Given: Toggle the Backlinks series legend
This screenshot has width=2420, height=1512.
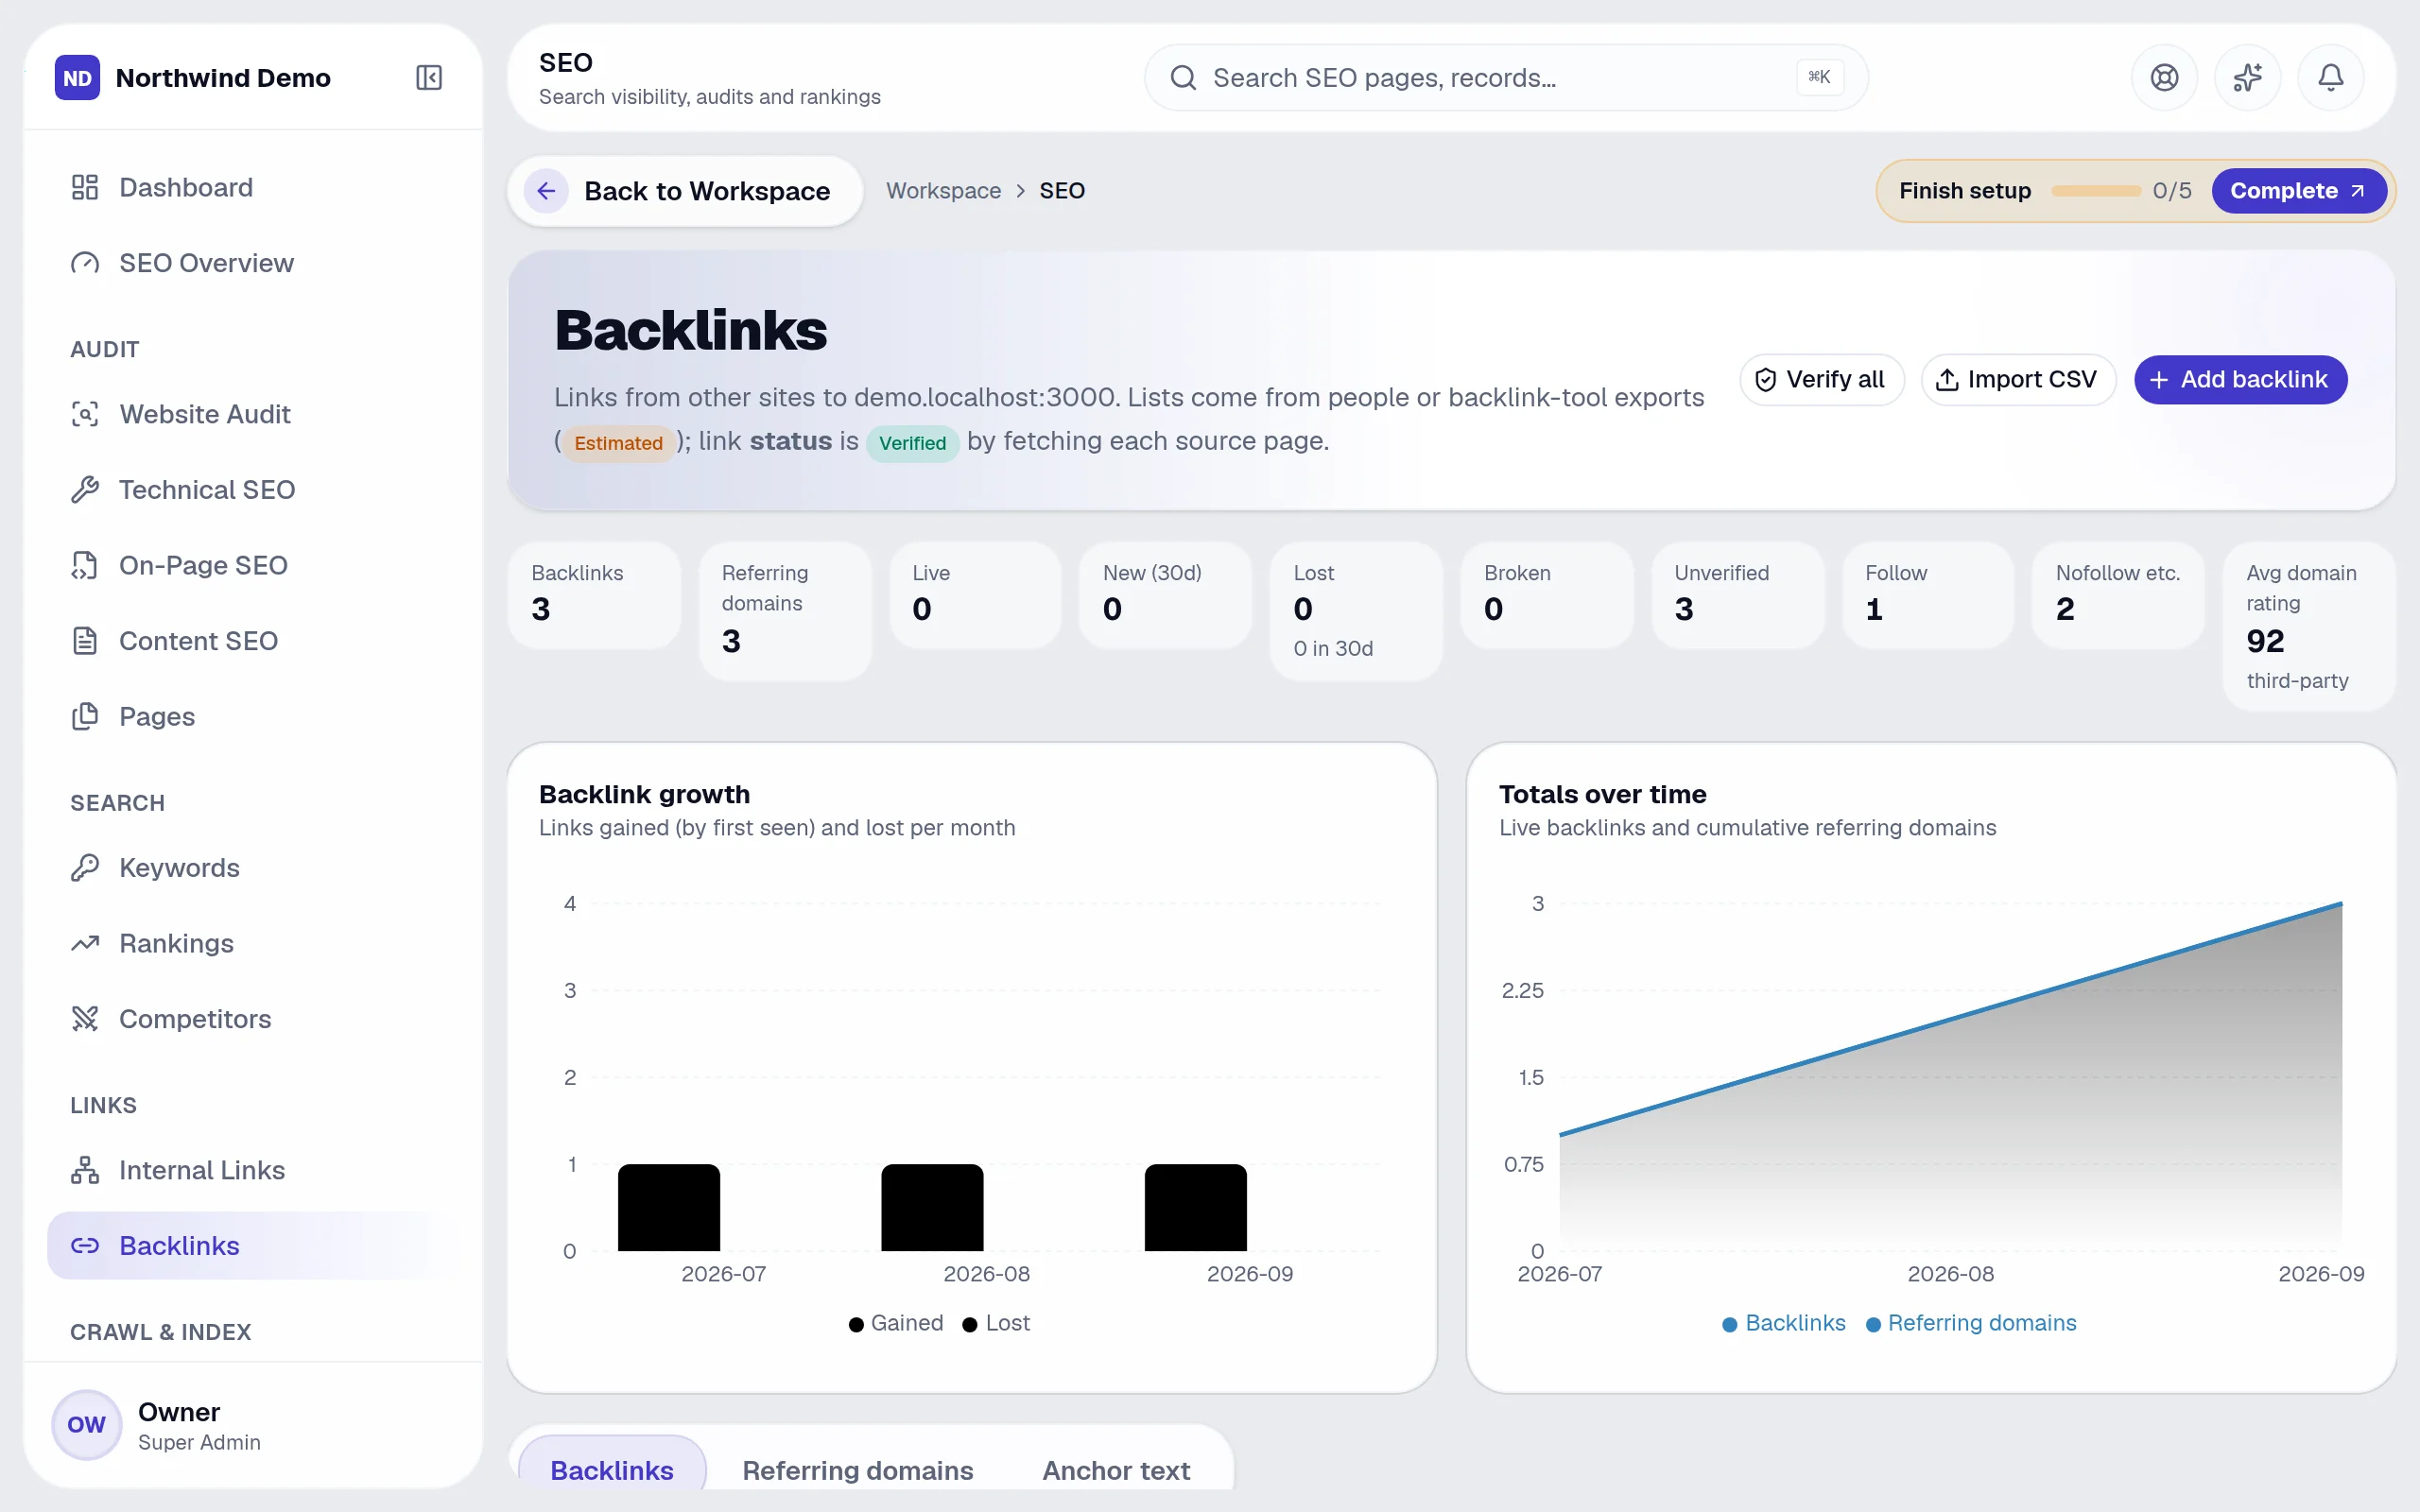Looking at the screenshot, I should click(1784, 1323).
